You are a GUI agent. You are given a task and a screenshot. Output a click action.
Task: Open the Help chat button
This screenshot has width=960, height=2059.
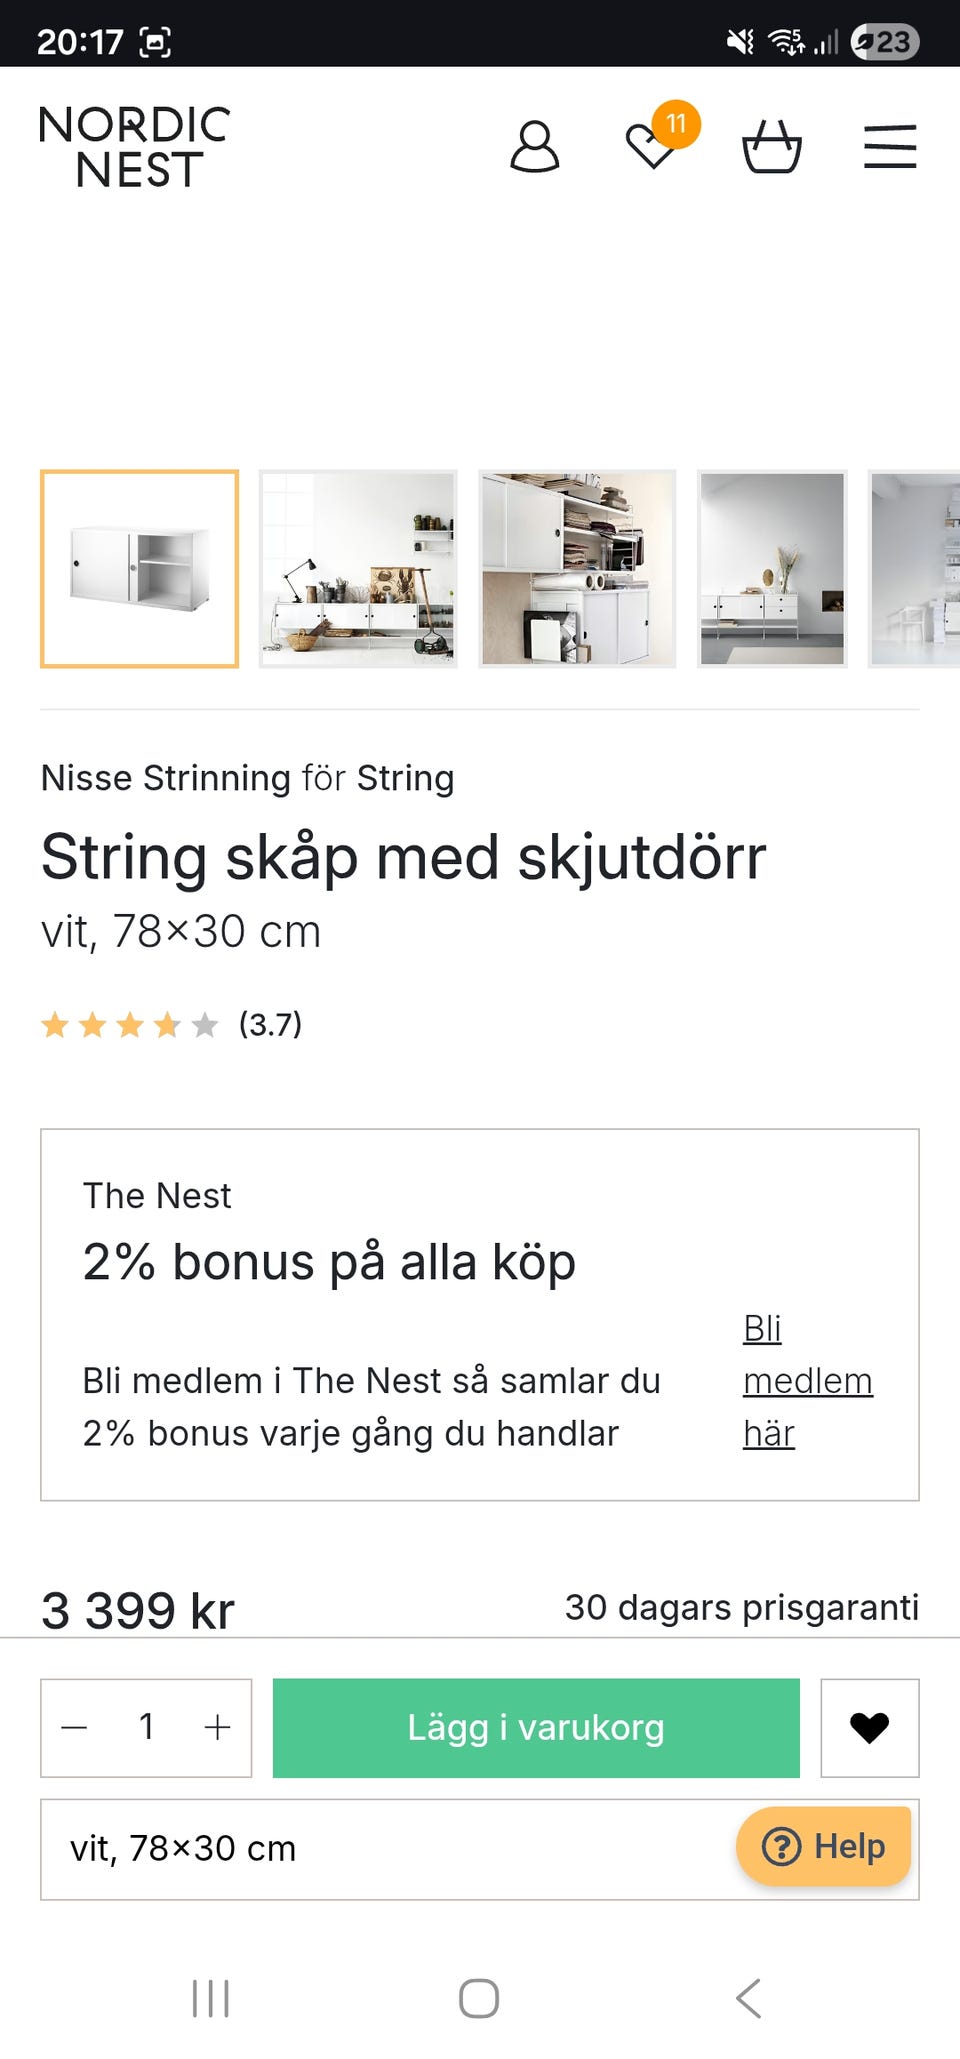[x=824, y=1846]
